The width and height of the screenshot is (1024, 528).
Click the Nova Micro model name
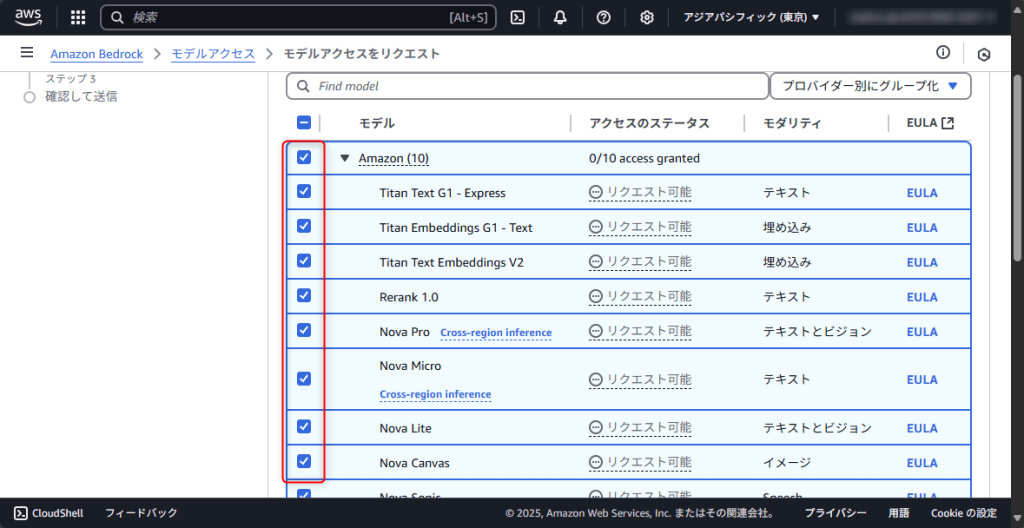pos(410,366)
